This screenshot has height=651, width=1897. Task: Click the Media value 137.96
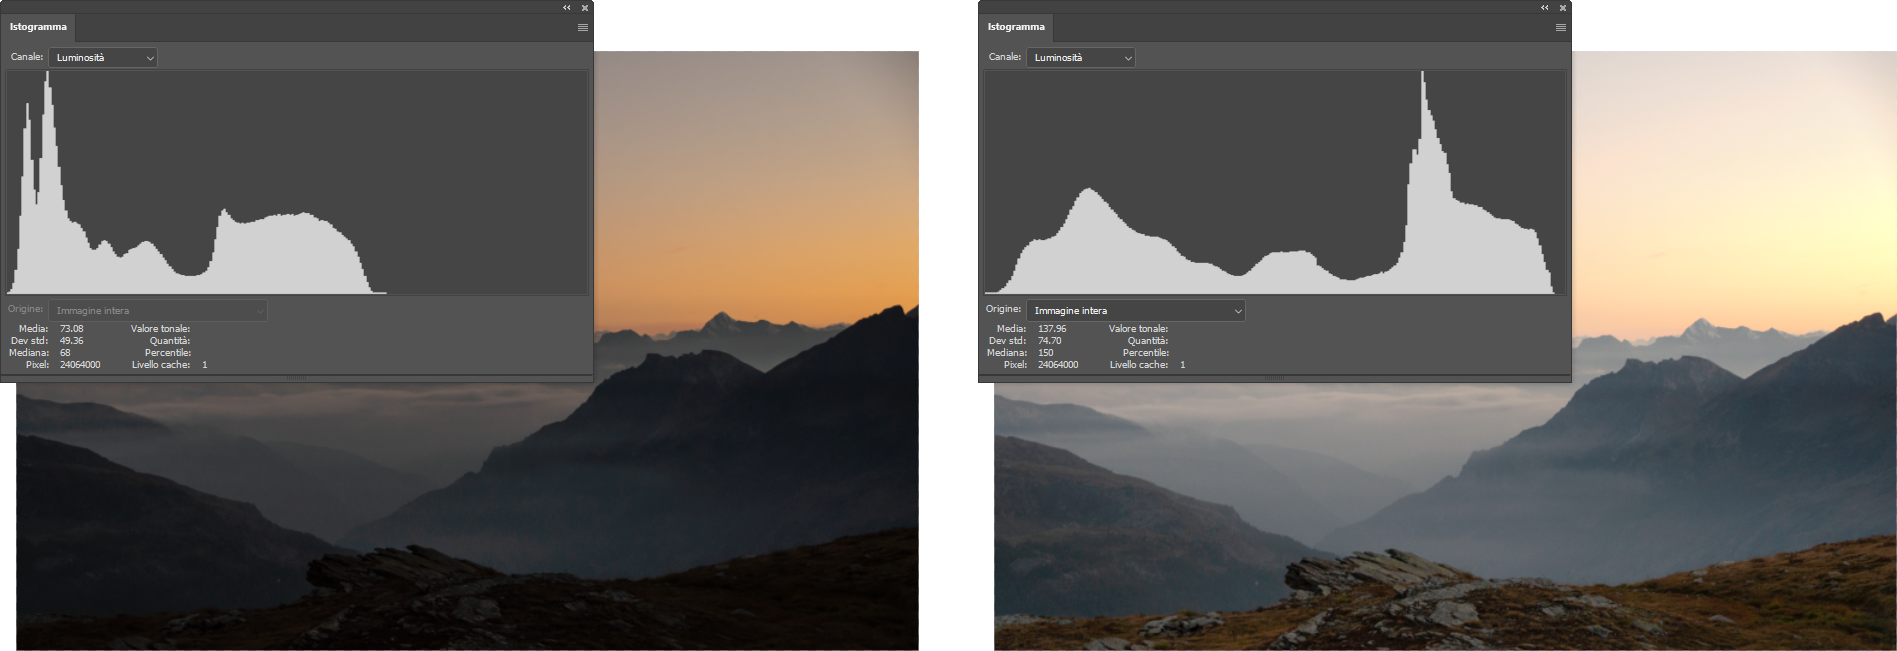[x=1052, y=329]
